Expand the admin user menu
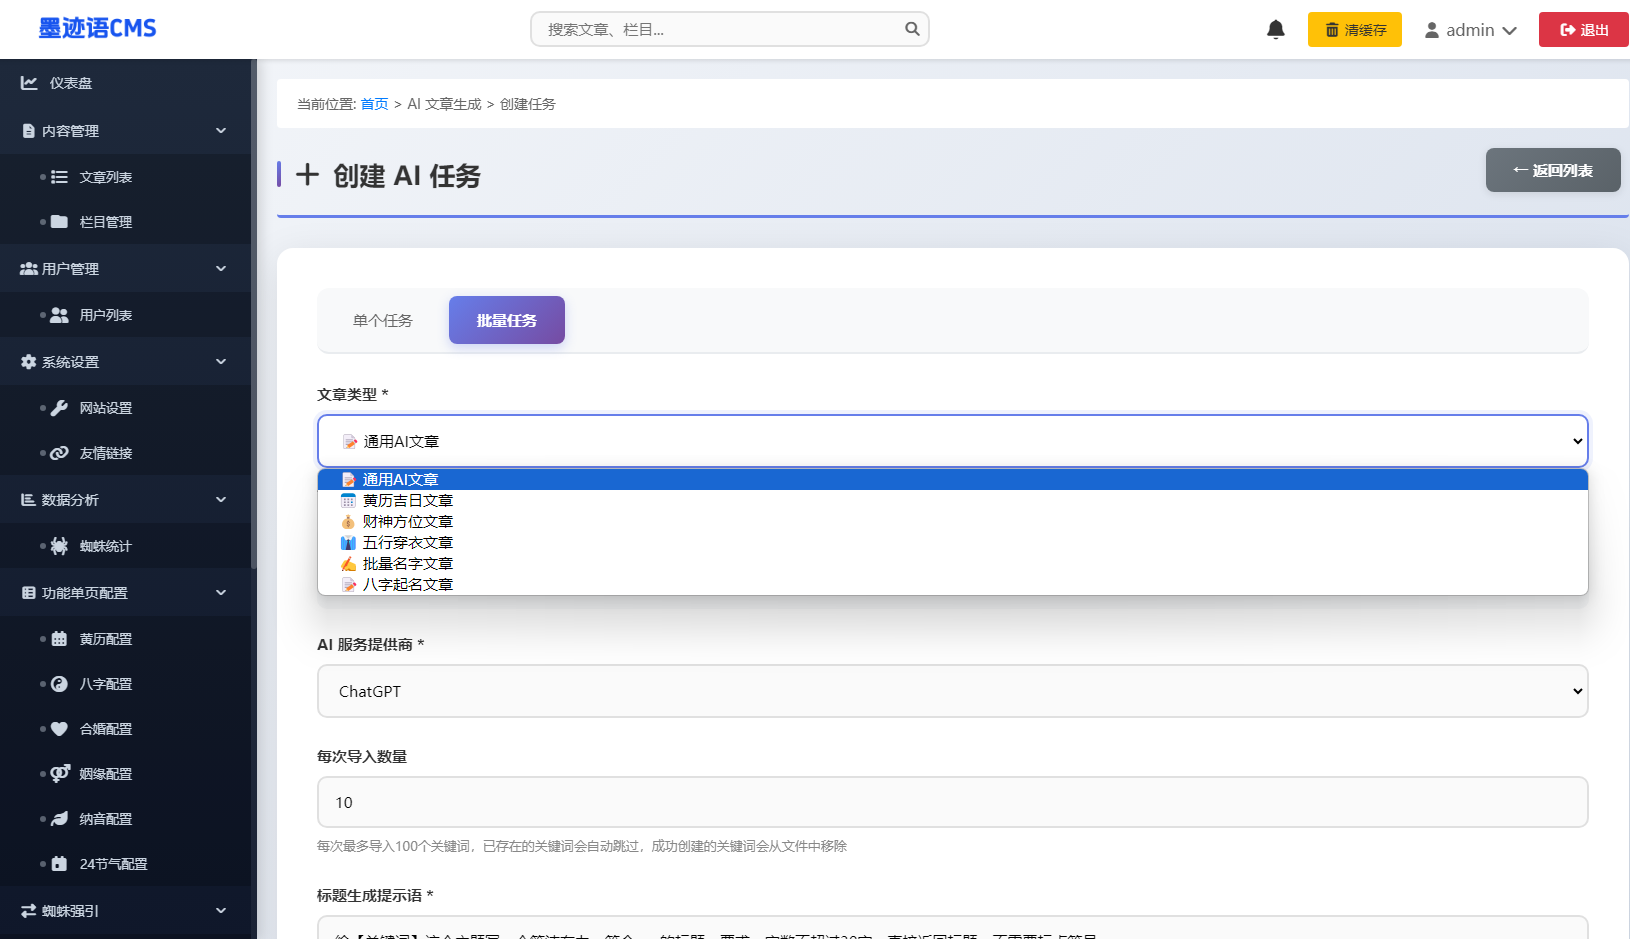This screenshot has height=939, width=1630. 1470,30
